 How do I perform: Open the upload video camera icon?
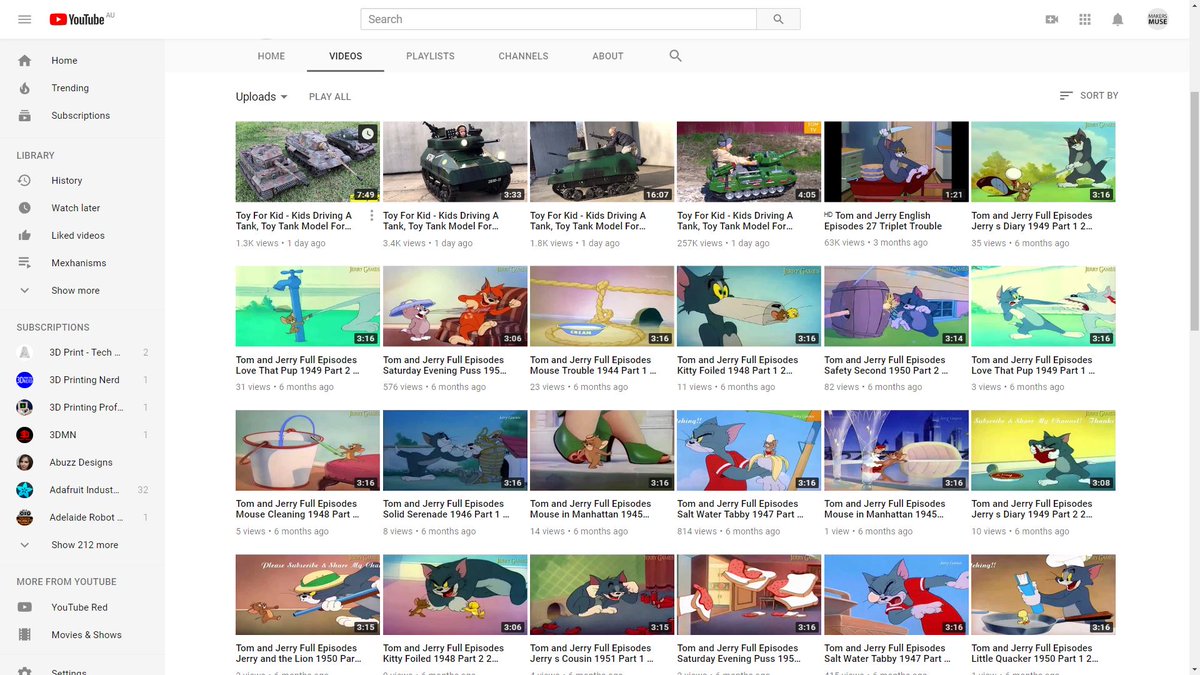(x=1052, y=19)
